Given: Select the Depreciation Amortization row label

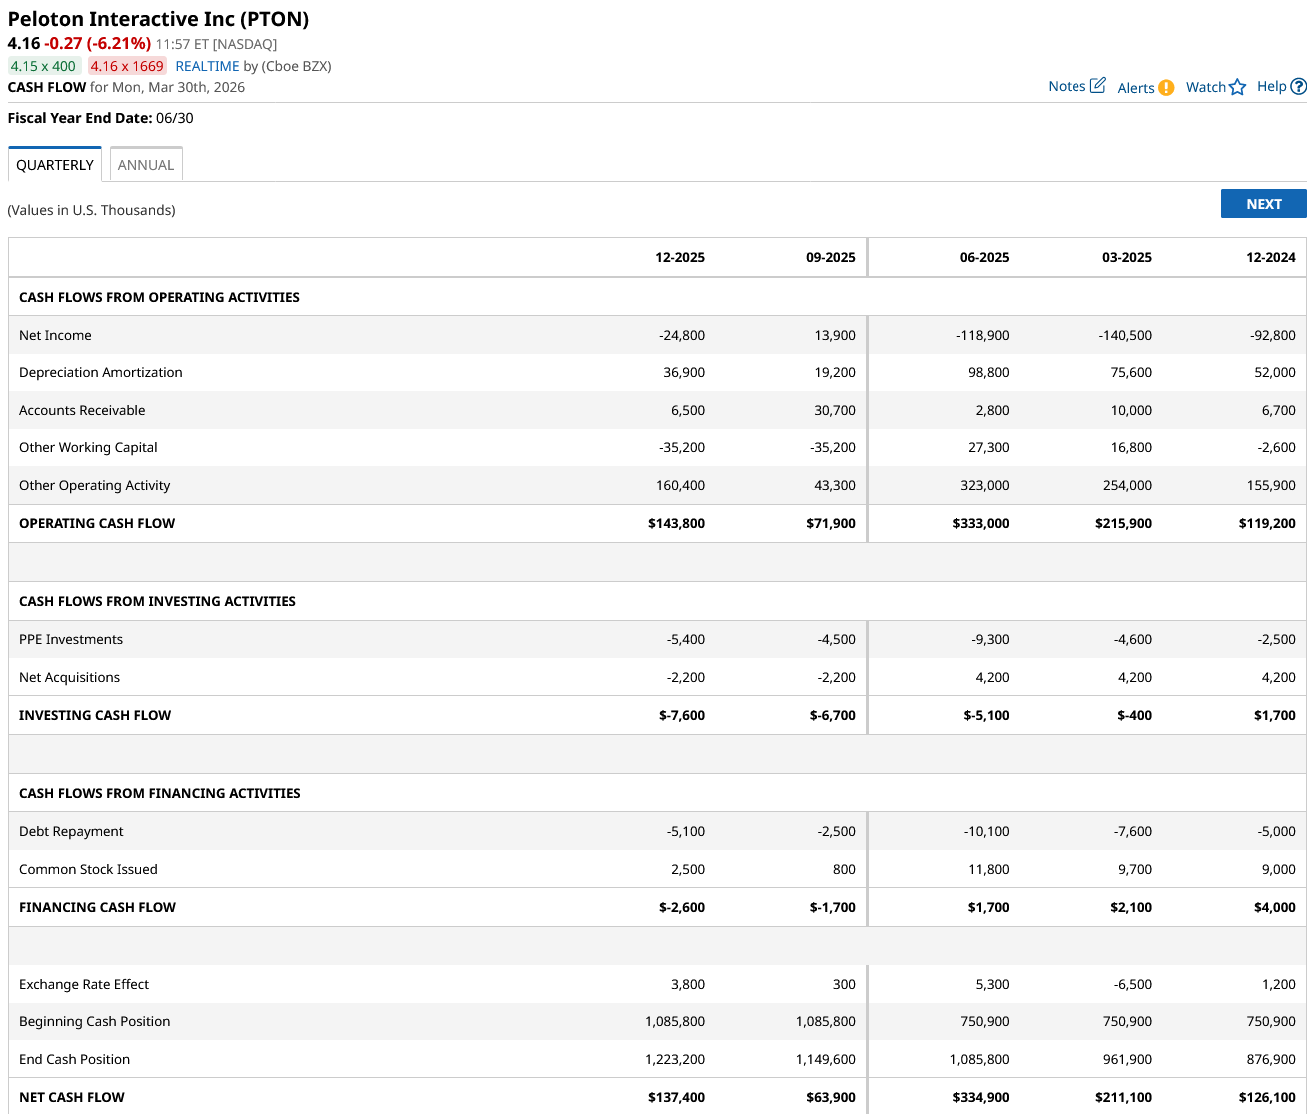Looking at the screenshot, I should (101, 372).
